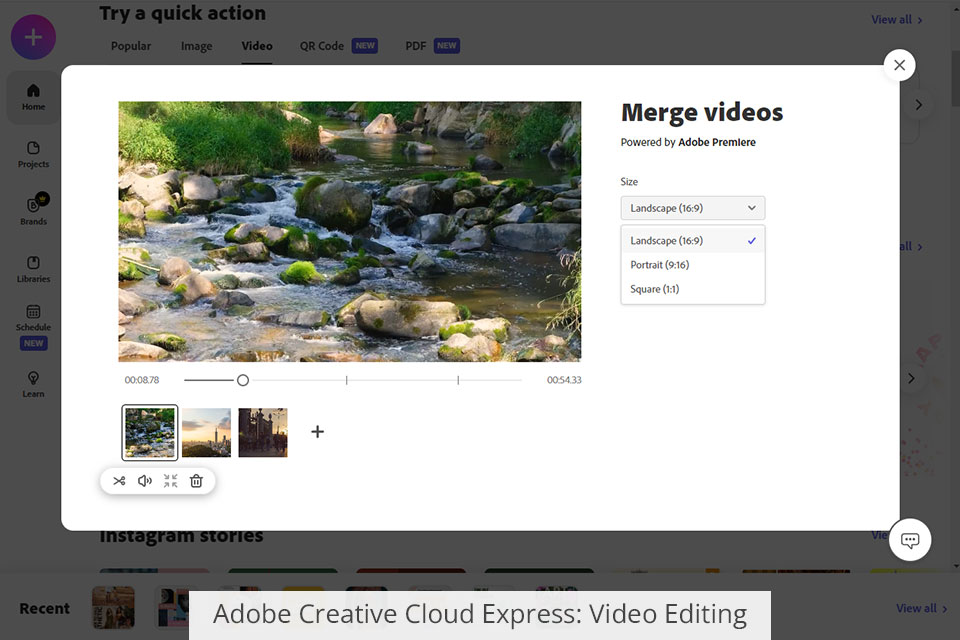This screenshot has width=960, height=640.
Task: Click the Merge videos heading
Action: coord(702,112)
